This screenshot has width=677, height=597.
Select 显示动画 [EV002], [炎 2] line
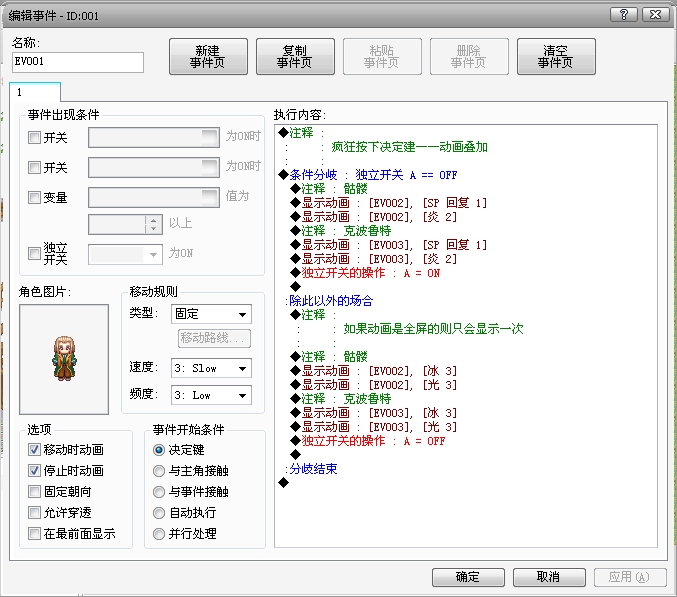click(373, 217)
